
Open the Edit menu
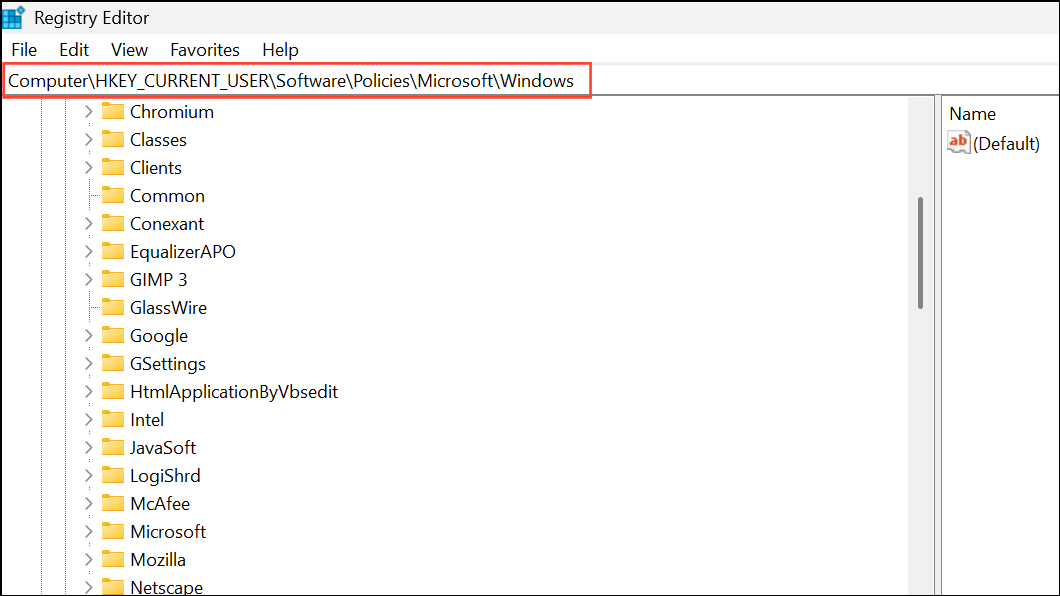coord(74,50)
